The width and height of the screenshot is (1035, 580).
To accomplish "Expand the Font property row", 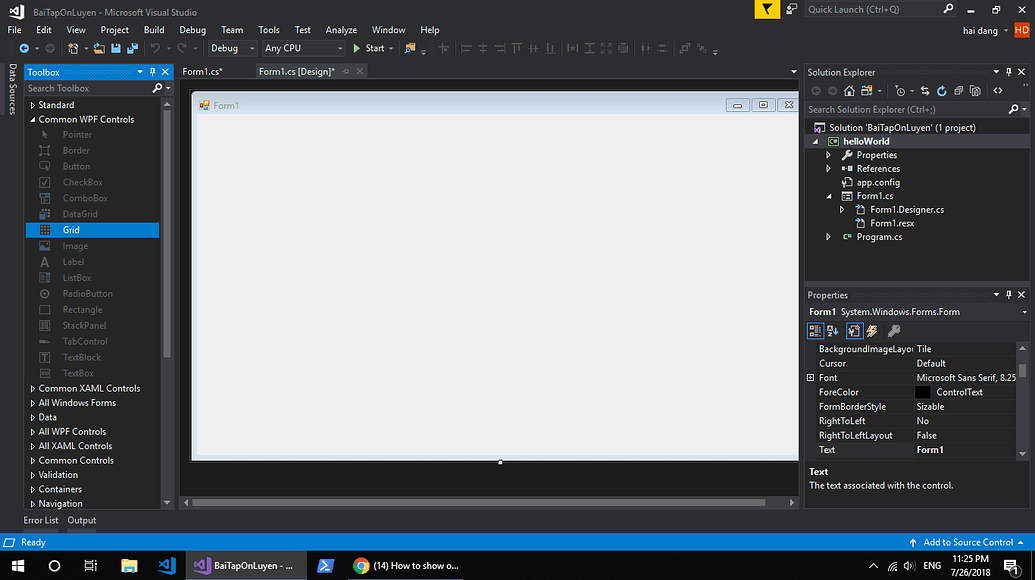I will click(809, 377).
